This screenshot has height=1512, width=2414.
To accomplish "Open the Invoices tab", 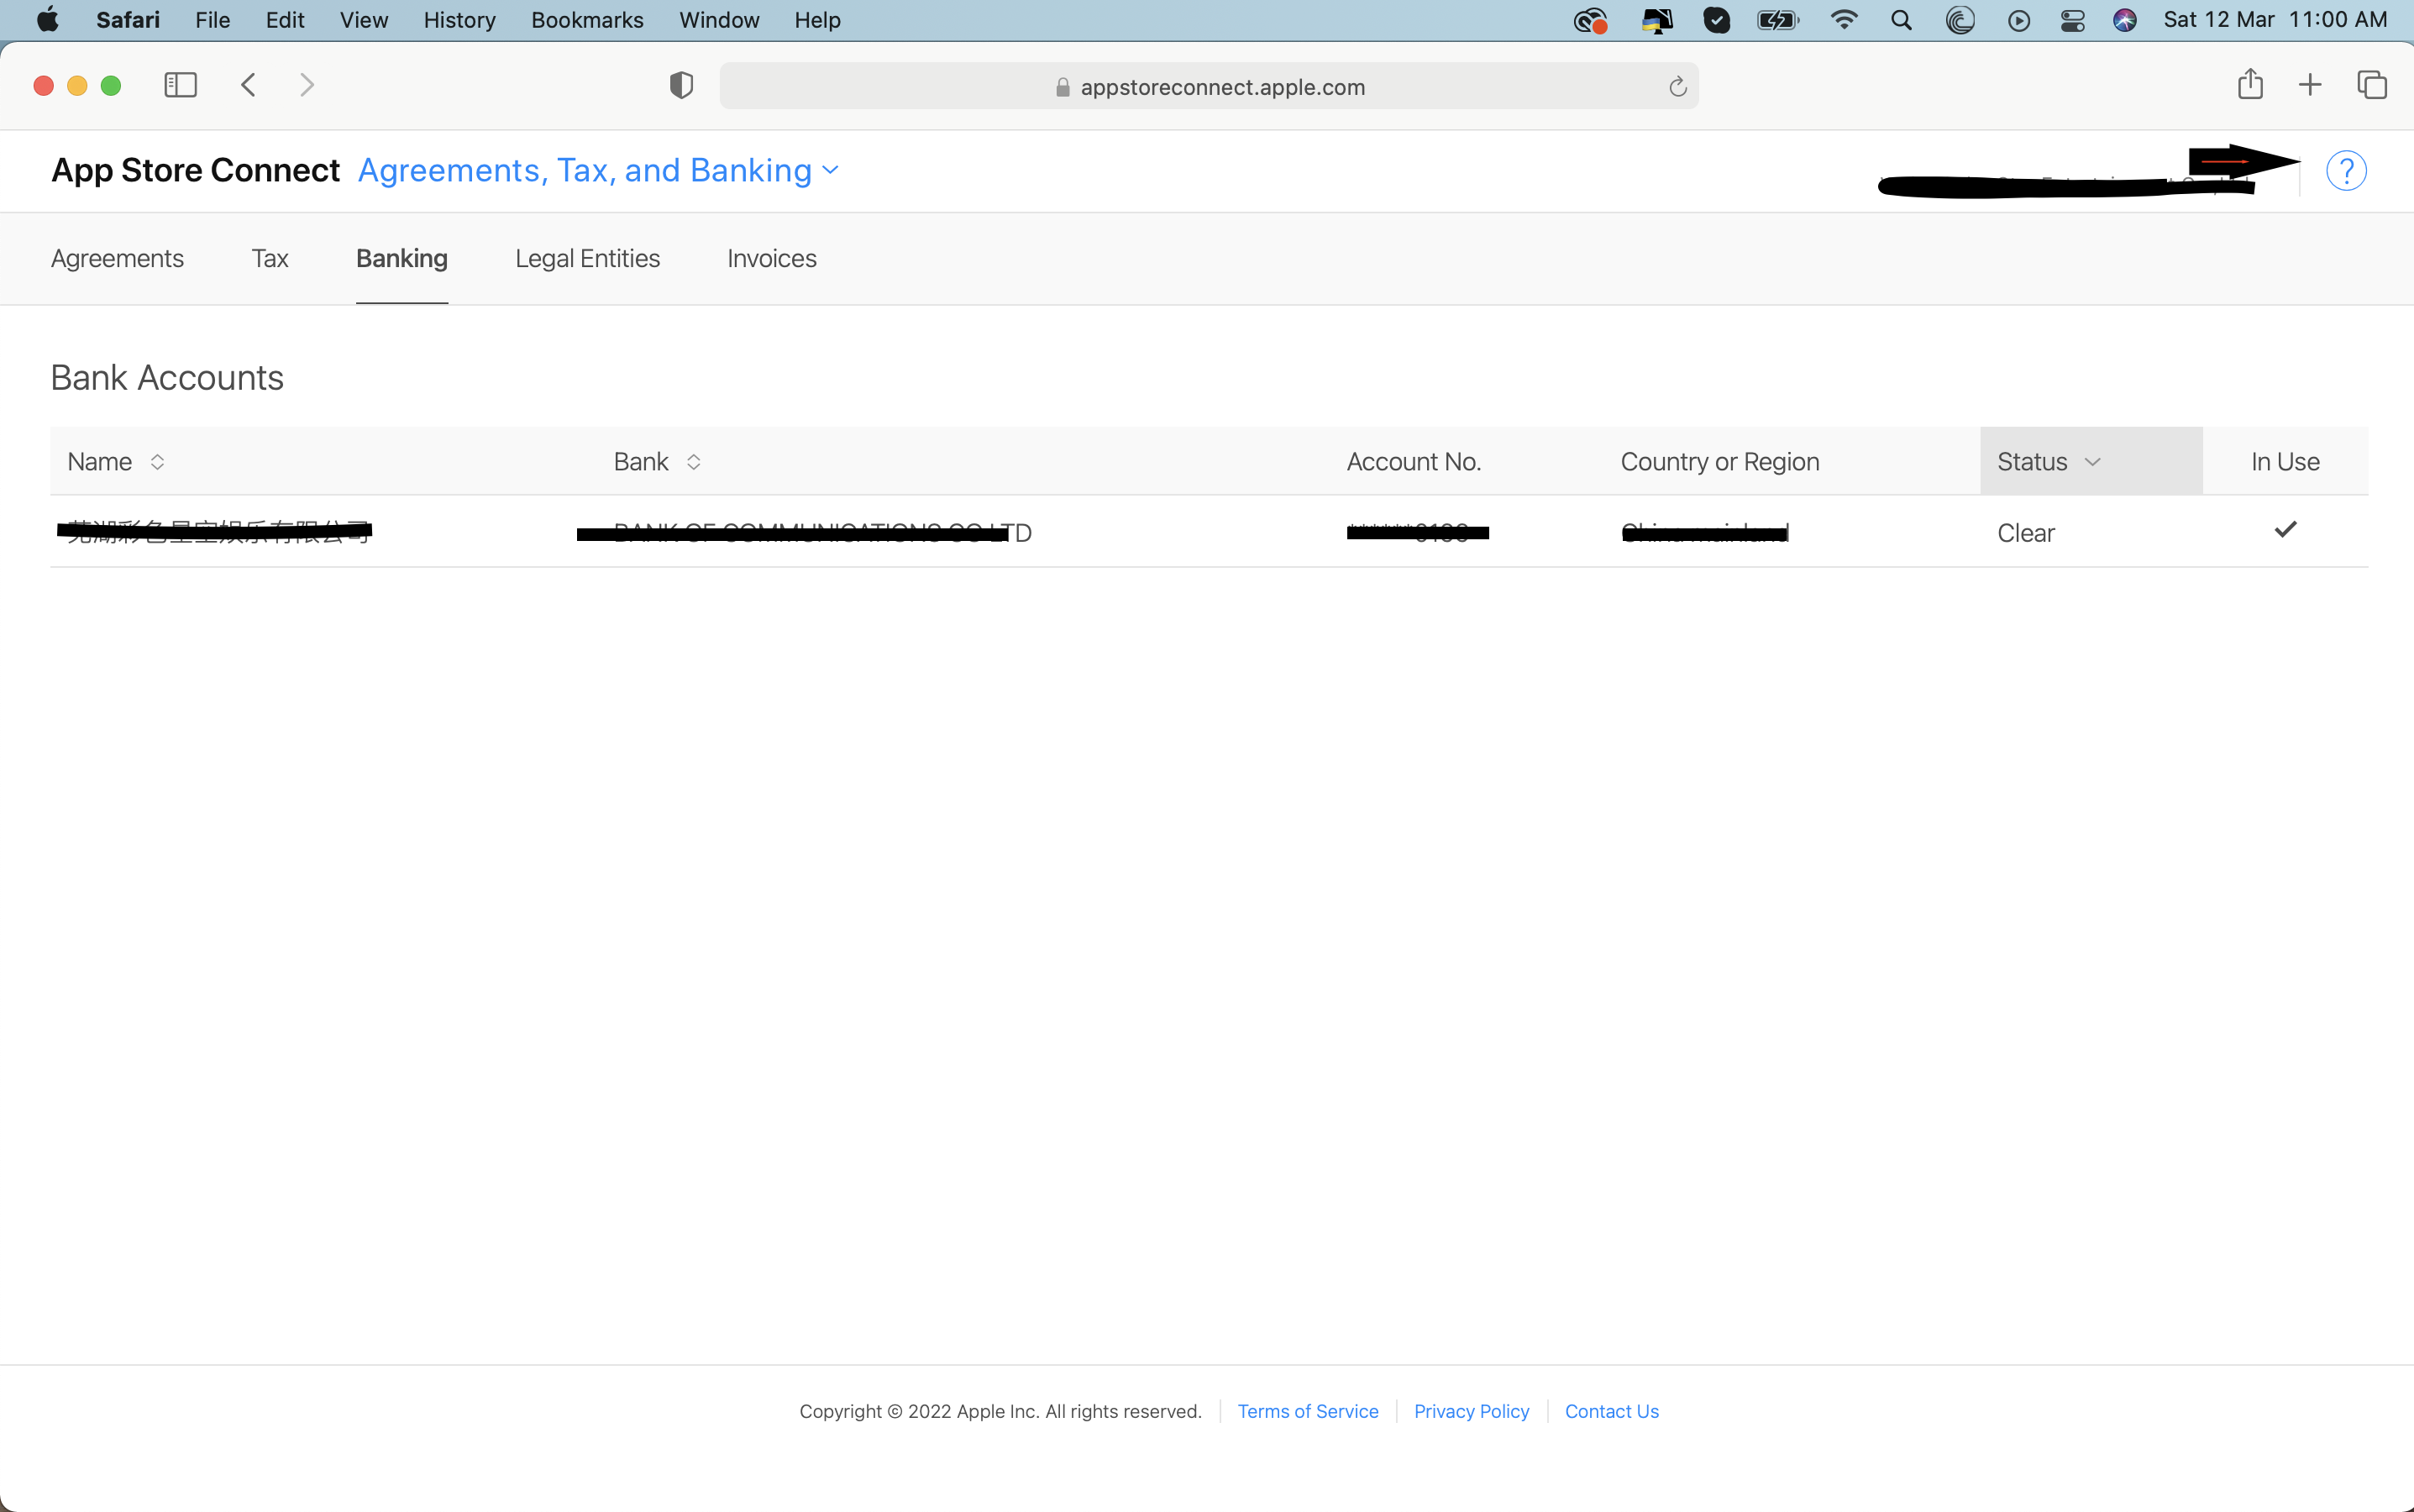I will (x=772, y=259).
